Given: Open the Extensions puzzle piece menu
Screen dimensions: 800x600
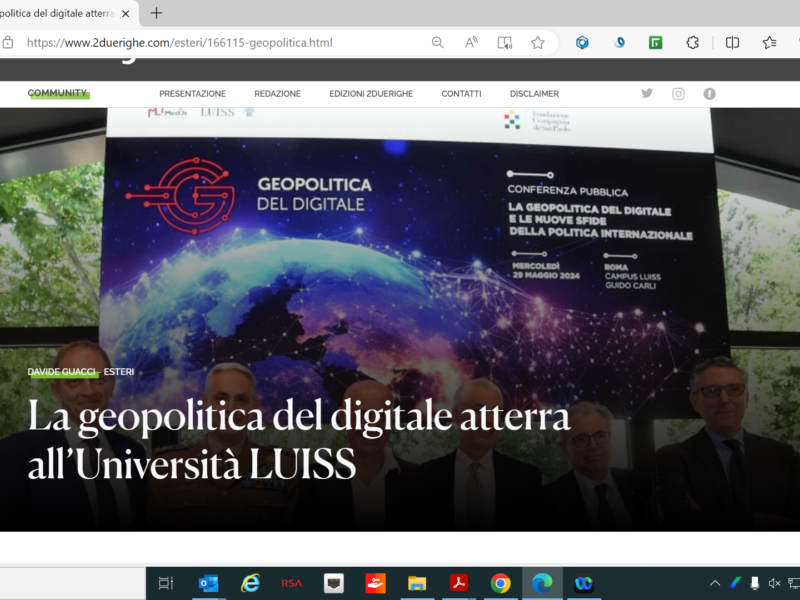Looking at the screenshot, I should 692,43.
